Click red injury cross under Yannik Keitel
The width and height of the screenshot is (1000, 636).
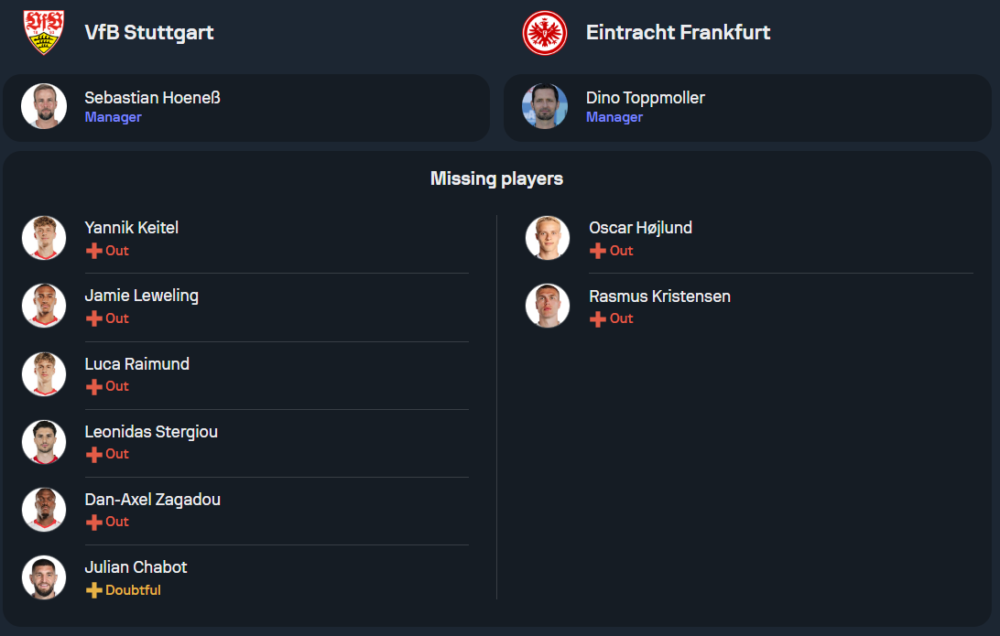[94, 251]
